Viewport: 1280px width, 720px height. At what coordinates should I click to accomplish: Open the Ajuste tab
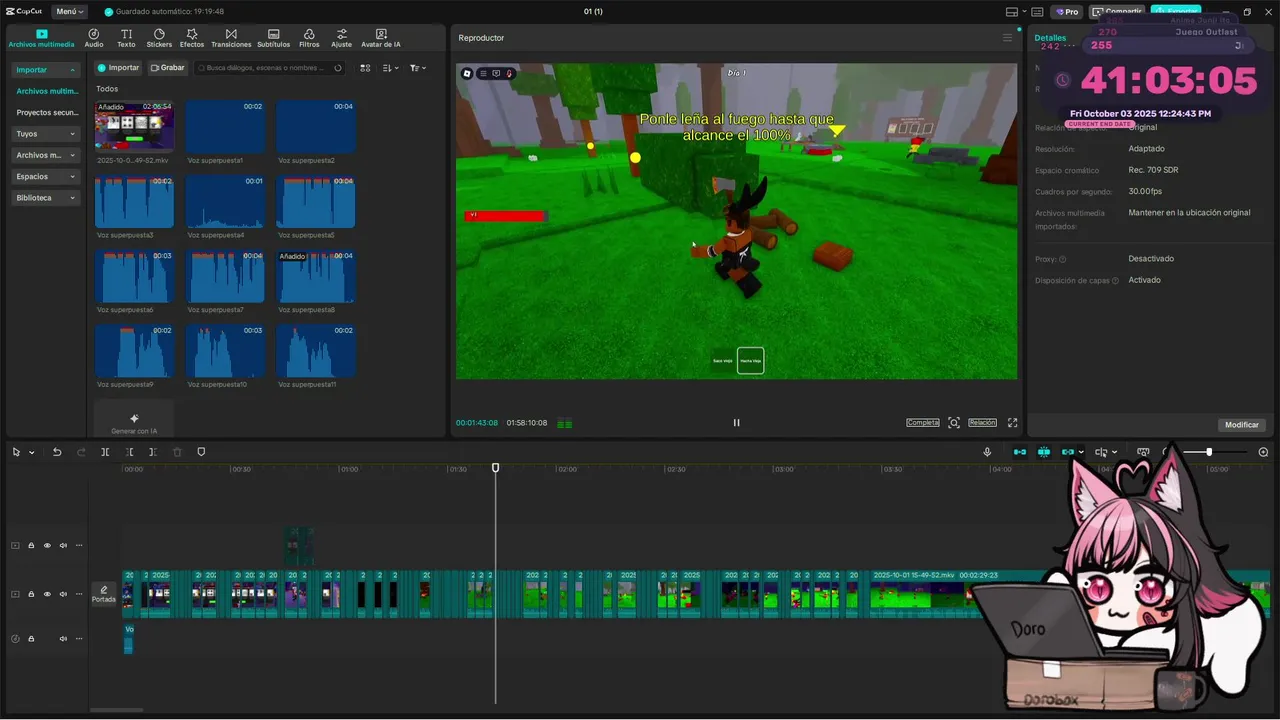coord(341,38)
